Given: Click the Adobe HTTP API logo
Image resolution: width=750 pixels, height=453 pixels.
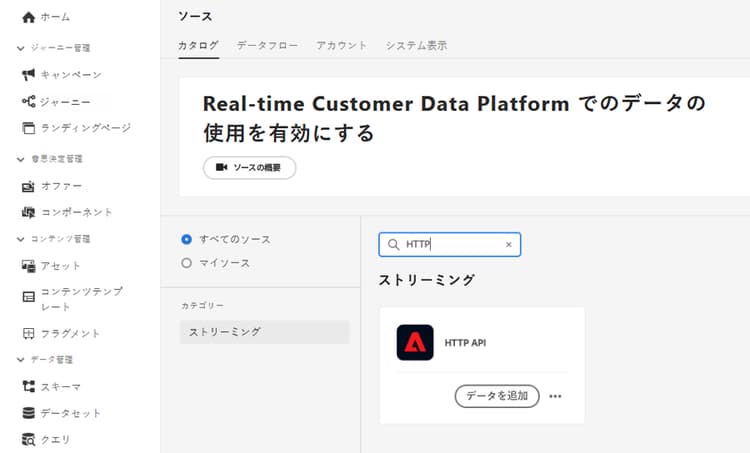Looking at the screenshot, I should (415, 343).
